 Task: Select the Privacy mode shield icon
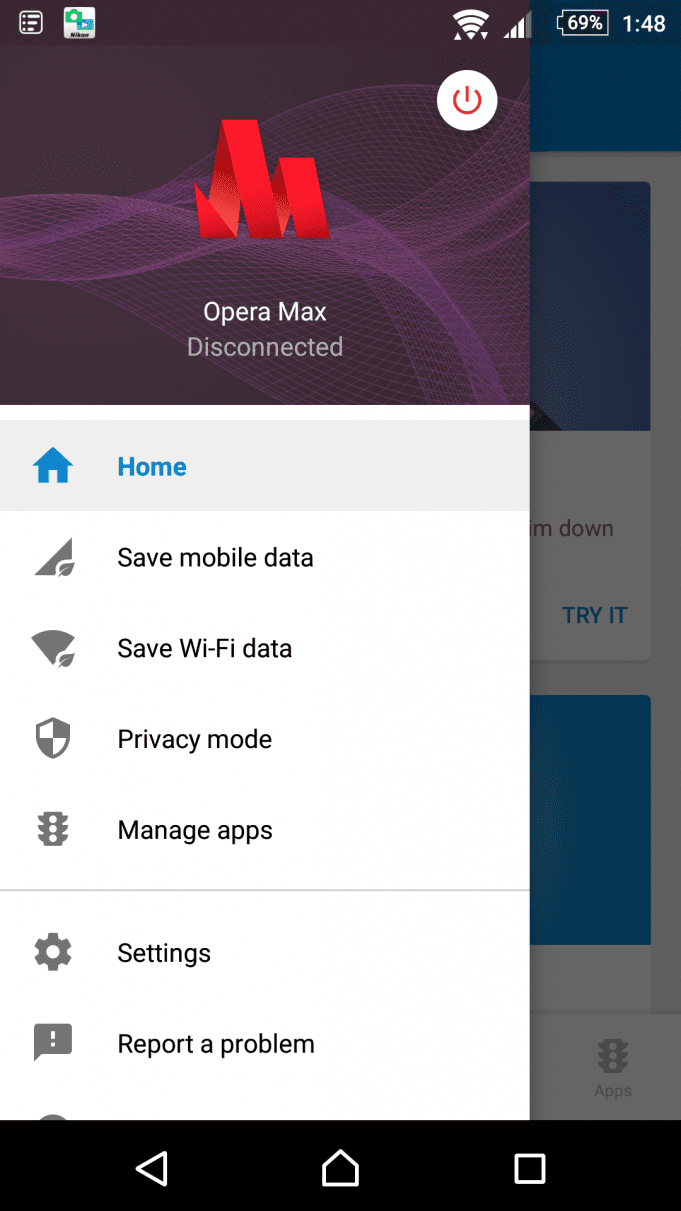pos(53,739)
